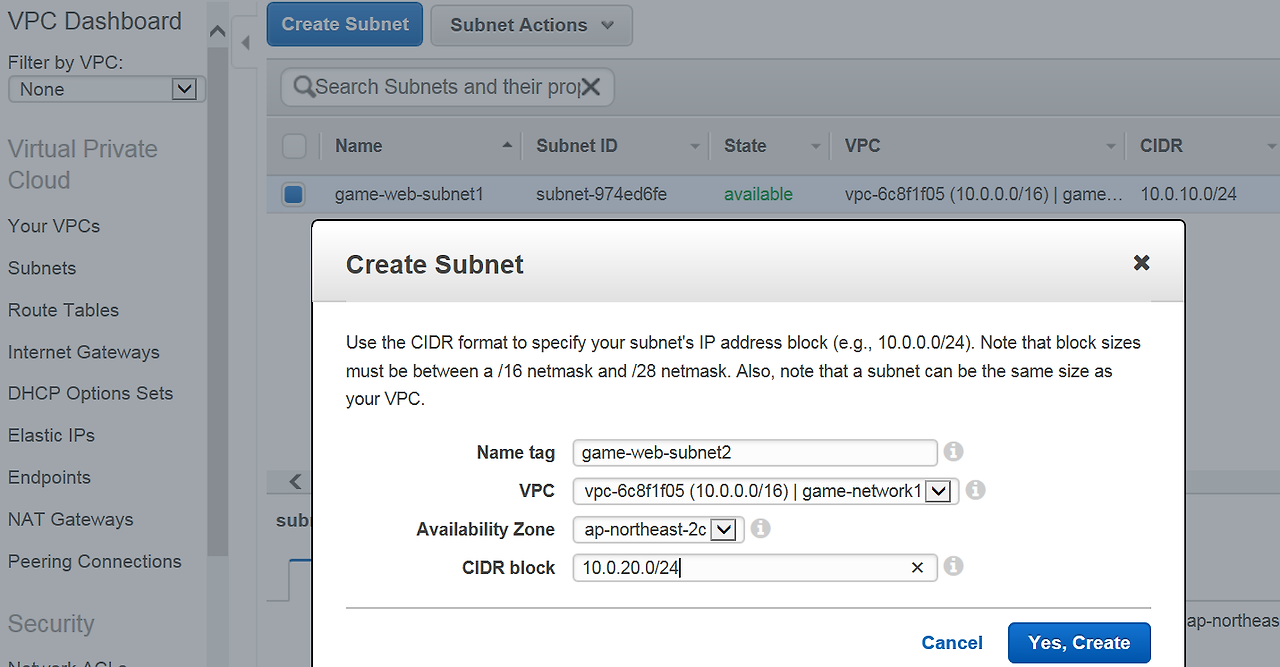Open Elastic IPs in sidebar
The width and height of the screenshot is (1280, 667).
pyautogui.click(x=52, y=435)
